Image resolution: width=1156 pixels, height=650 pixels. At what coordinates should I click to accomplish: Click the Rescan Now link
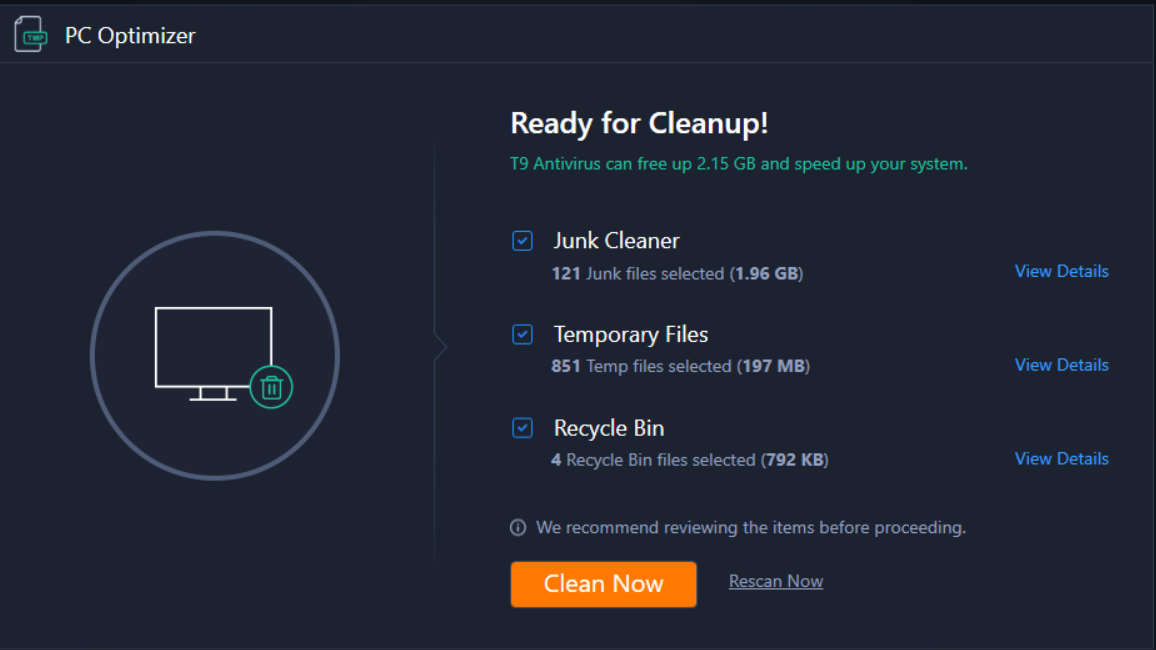tap(775, 580)
